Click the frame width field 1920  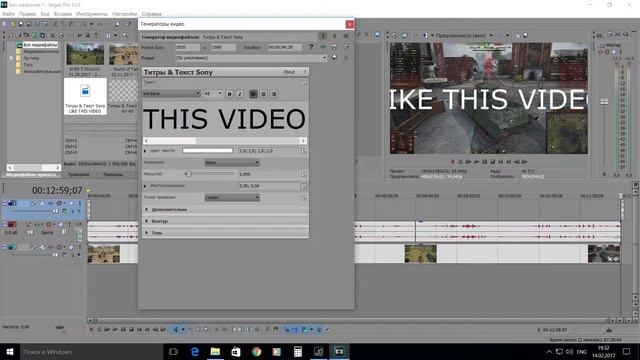(x=187, y=47)
